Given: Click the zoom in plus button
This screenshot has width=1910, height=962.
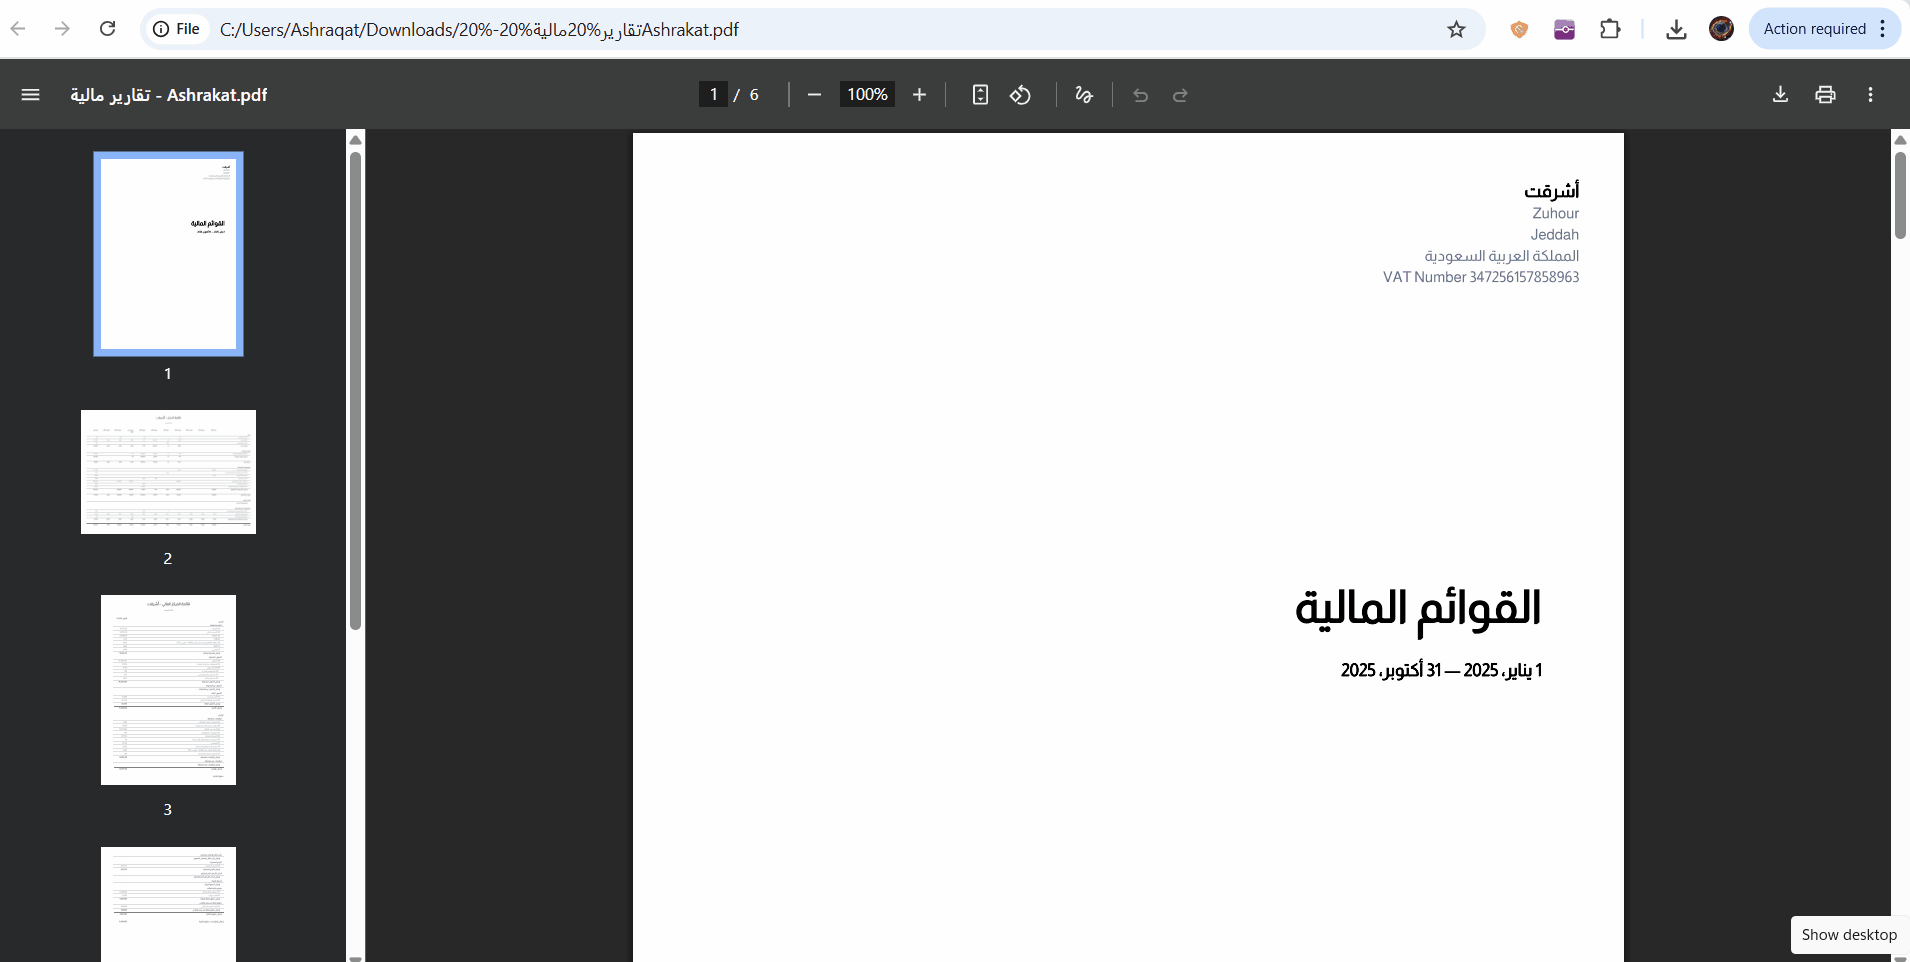Looking at the screenshot, I should tap(919, 95).
